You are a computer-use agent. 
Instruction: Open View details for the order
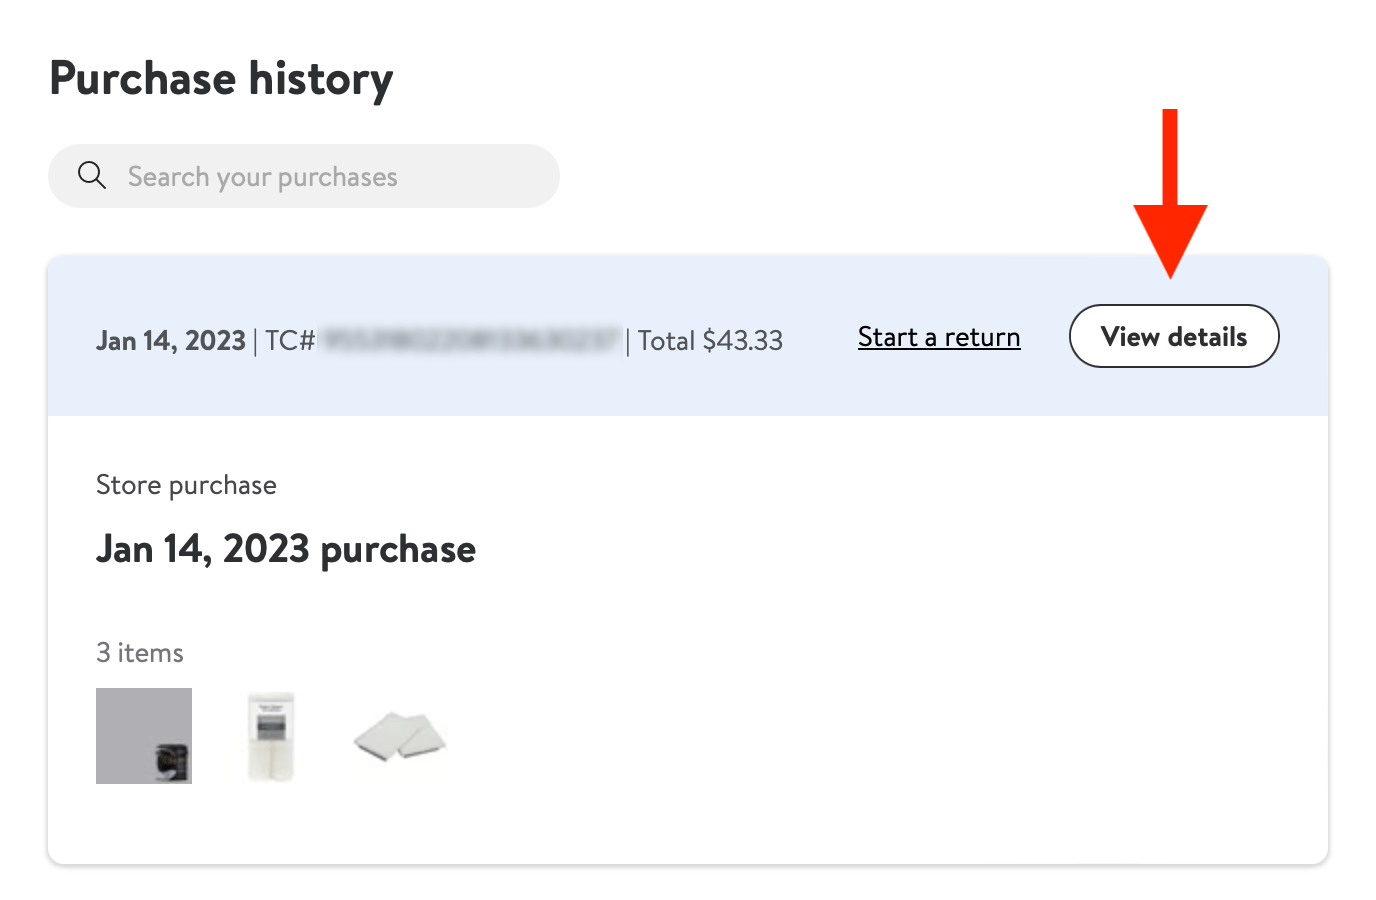point(1174,337)
